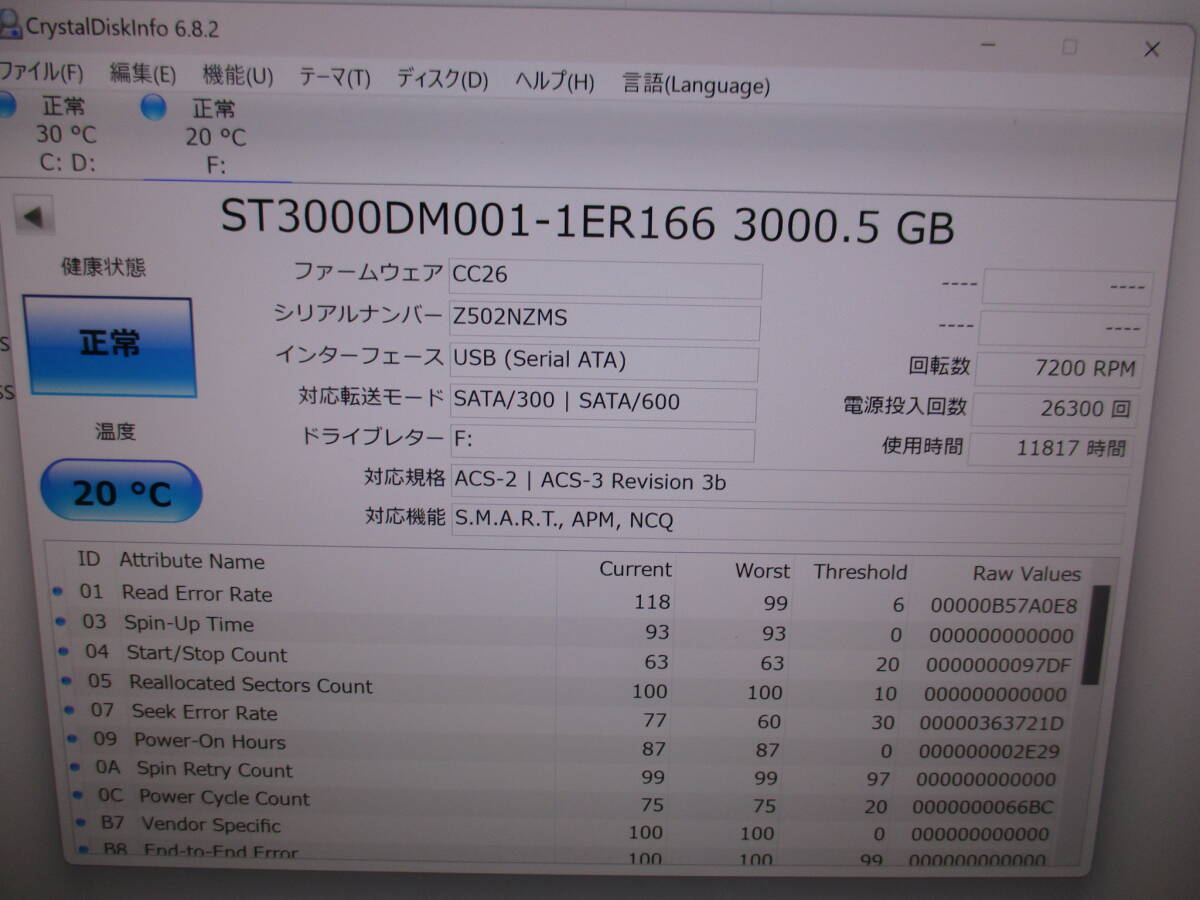1200x900 pixels.
Task: Select the Reallocated Sectors Count row name
Action: [x=251, y=685]
